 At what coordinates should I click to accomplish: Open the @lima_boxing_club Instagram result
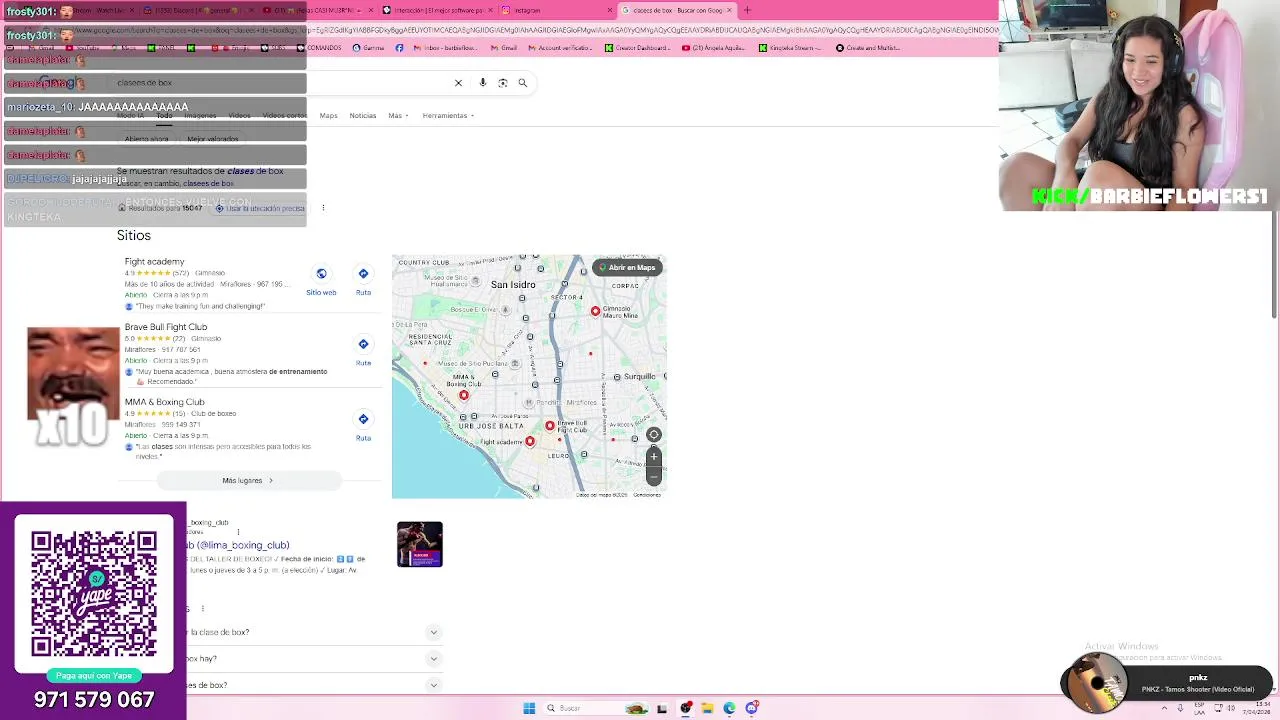(240, 545)
